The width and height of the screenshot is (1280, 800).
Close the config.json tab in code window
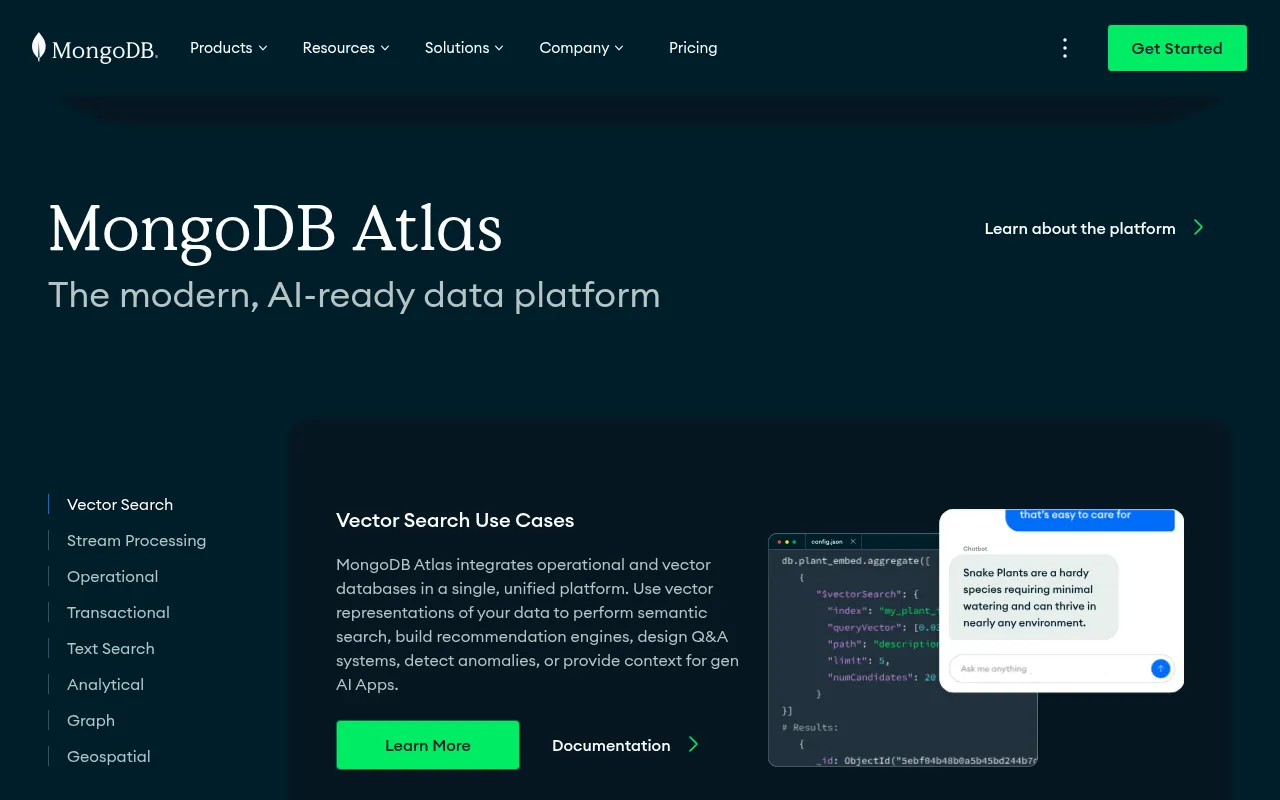pyautogui.click(x=853, y=541)
